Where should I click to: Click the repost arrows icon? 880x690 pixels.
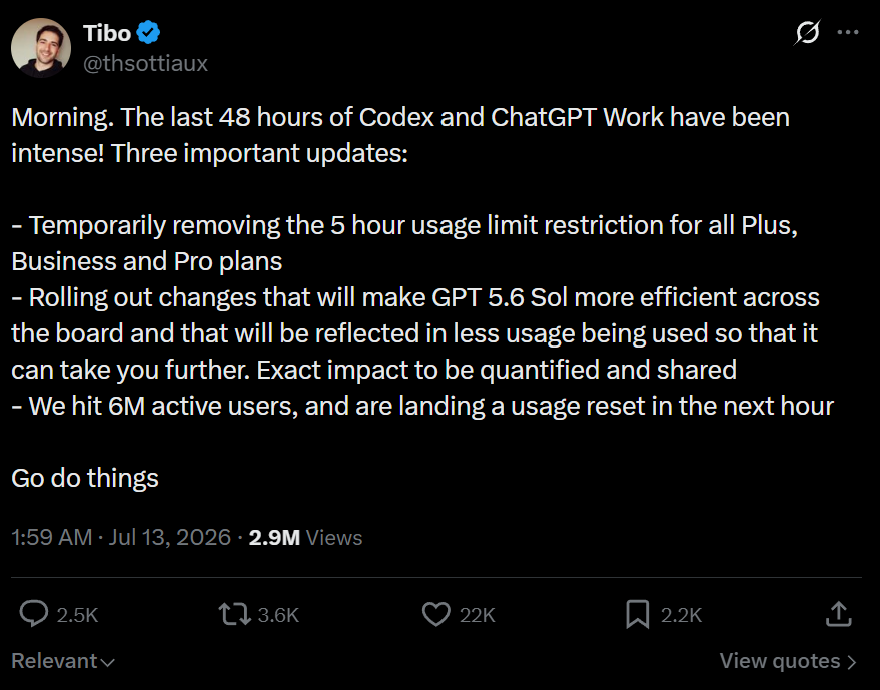(235, 614)
